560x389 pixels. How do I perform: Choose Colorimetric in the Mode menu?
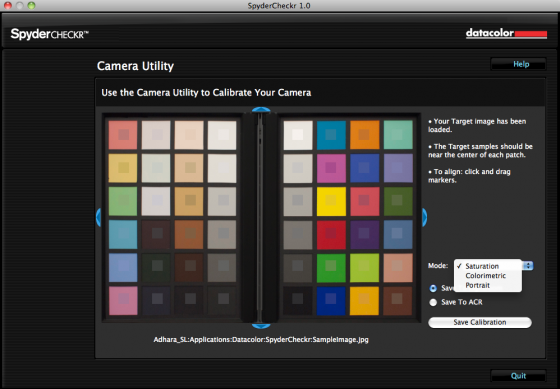[488, 276]
